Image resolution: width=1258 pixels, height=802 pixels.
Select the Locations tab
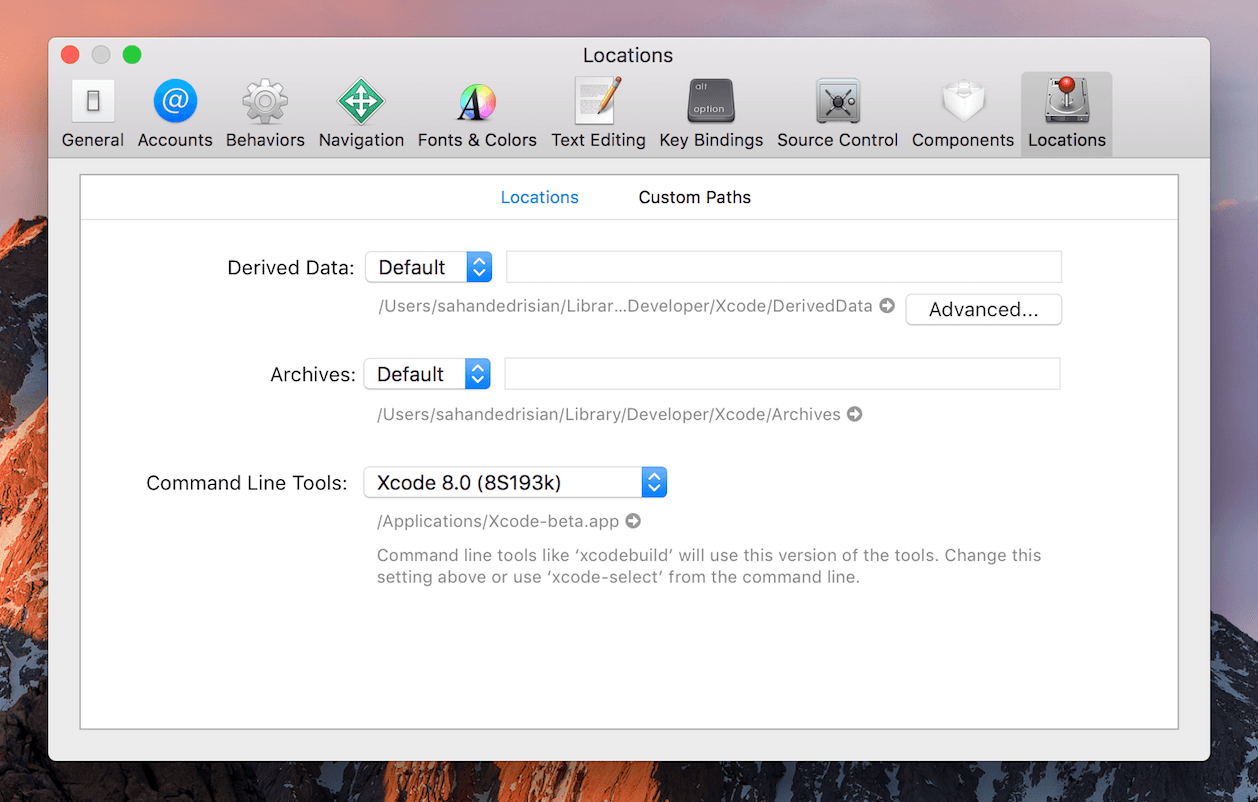tap(539, 197)
